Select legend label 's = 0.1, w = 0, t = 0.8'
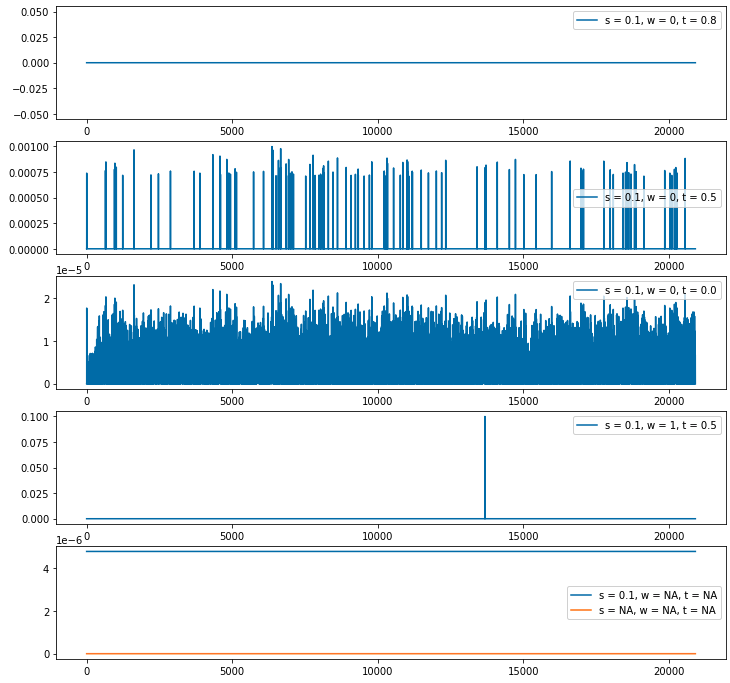 coord(660,20)
